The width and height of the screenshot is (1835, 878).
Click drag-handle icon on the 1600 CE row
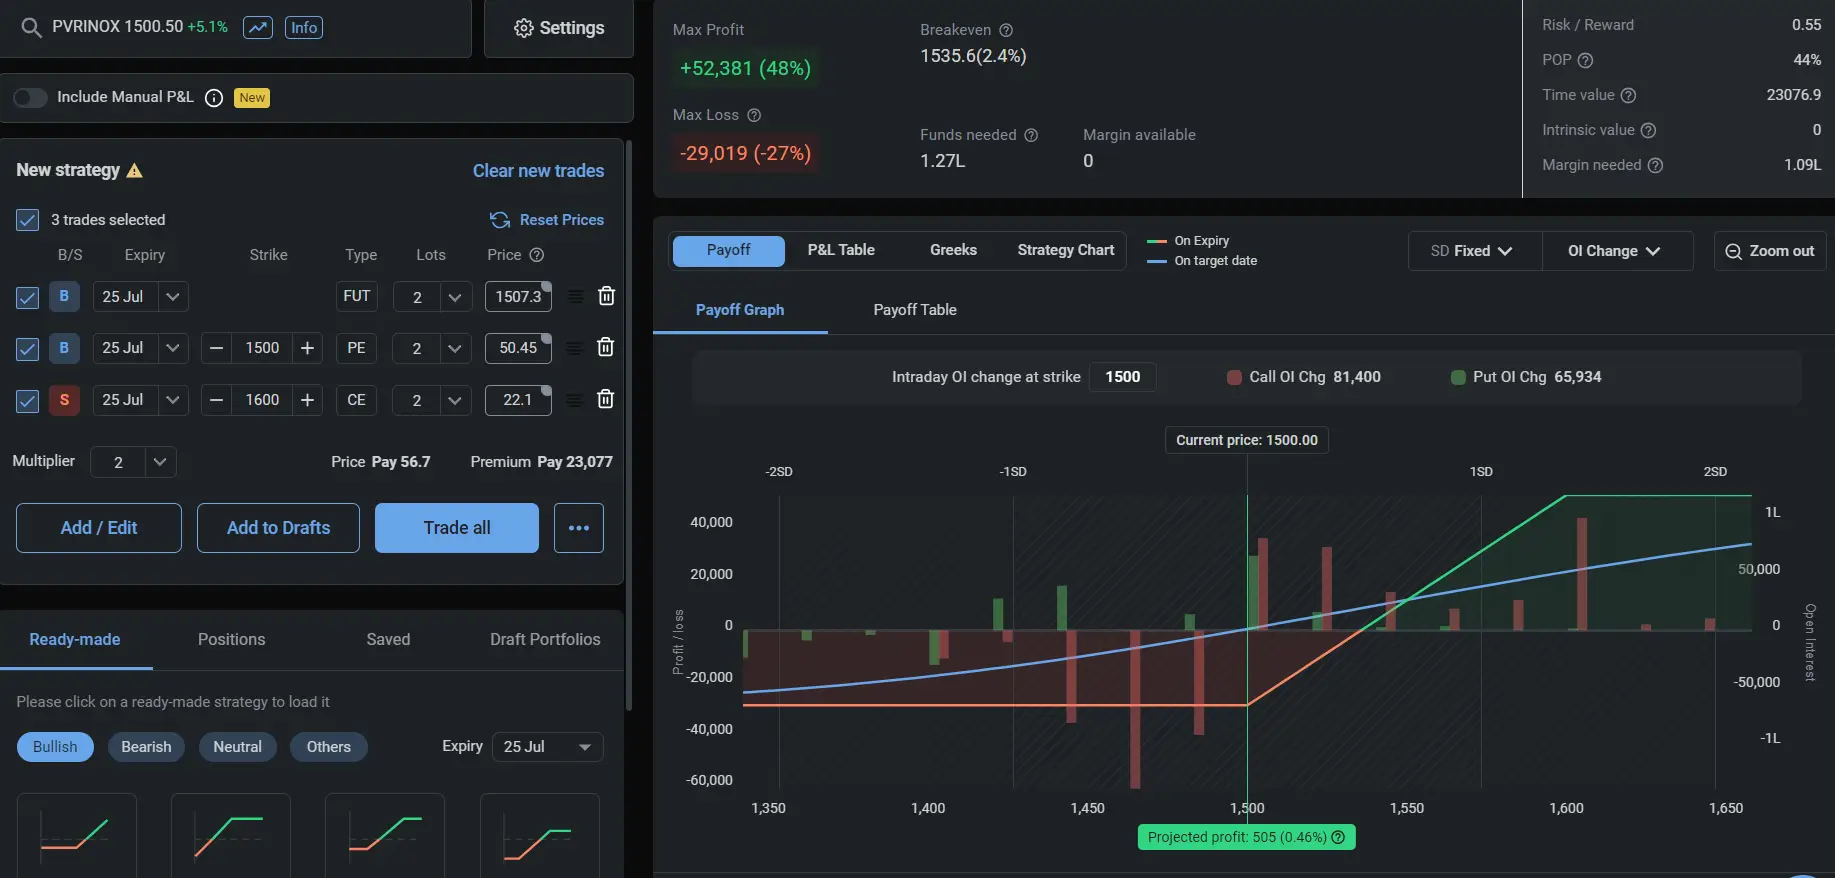(575, 399)
